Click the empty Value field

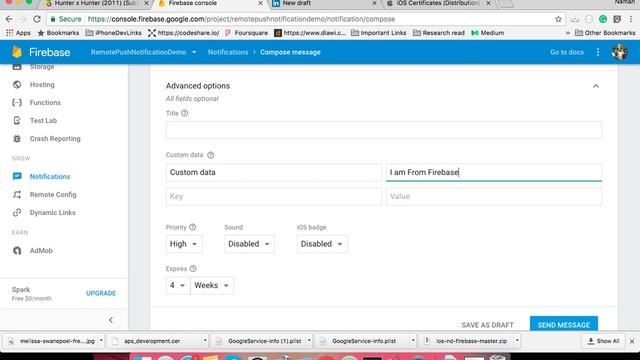[x=494, y=196]
